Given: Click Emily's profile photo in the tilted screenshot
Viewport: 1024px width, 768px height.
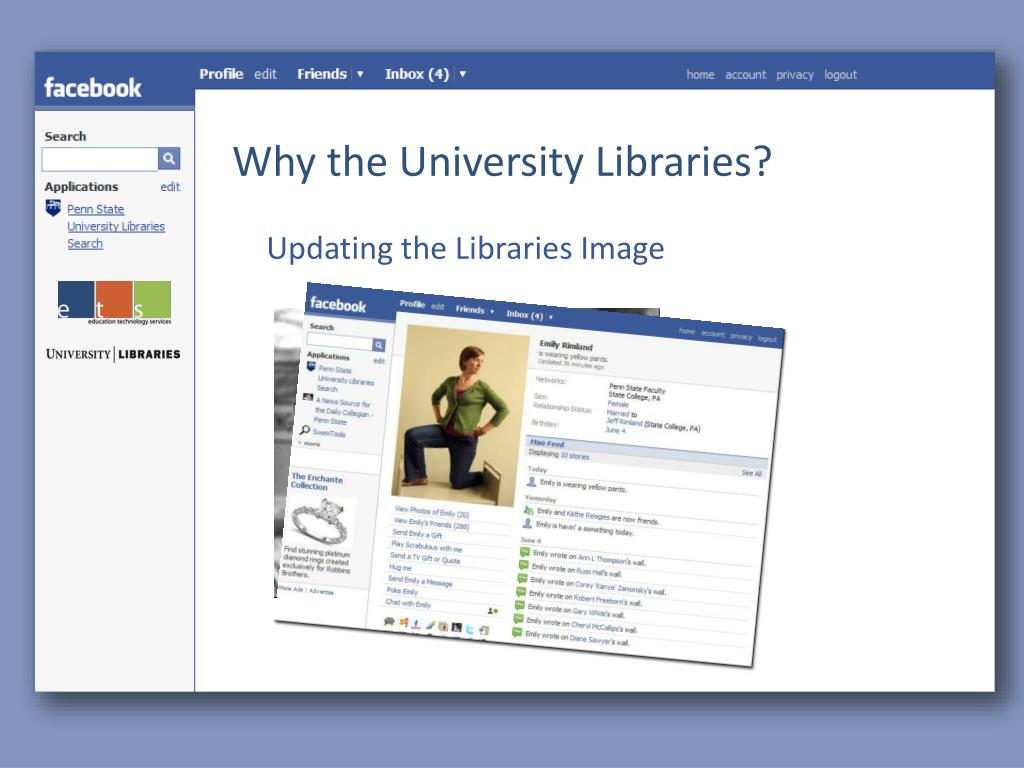Looking at the screenshot, I should (460, 415).
